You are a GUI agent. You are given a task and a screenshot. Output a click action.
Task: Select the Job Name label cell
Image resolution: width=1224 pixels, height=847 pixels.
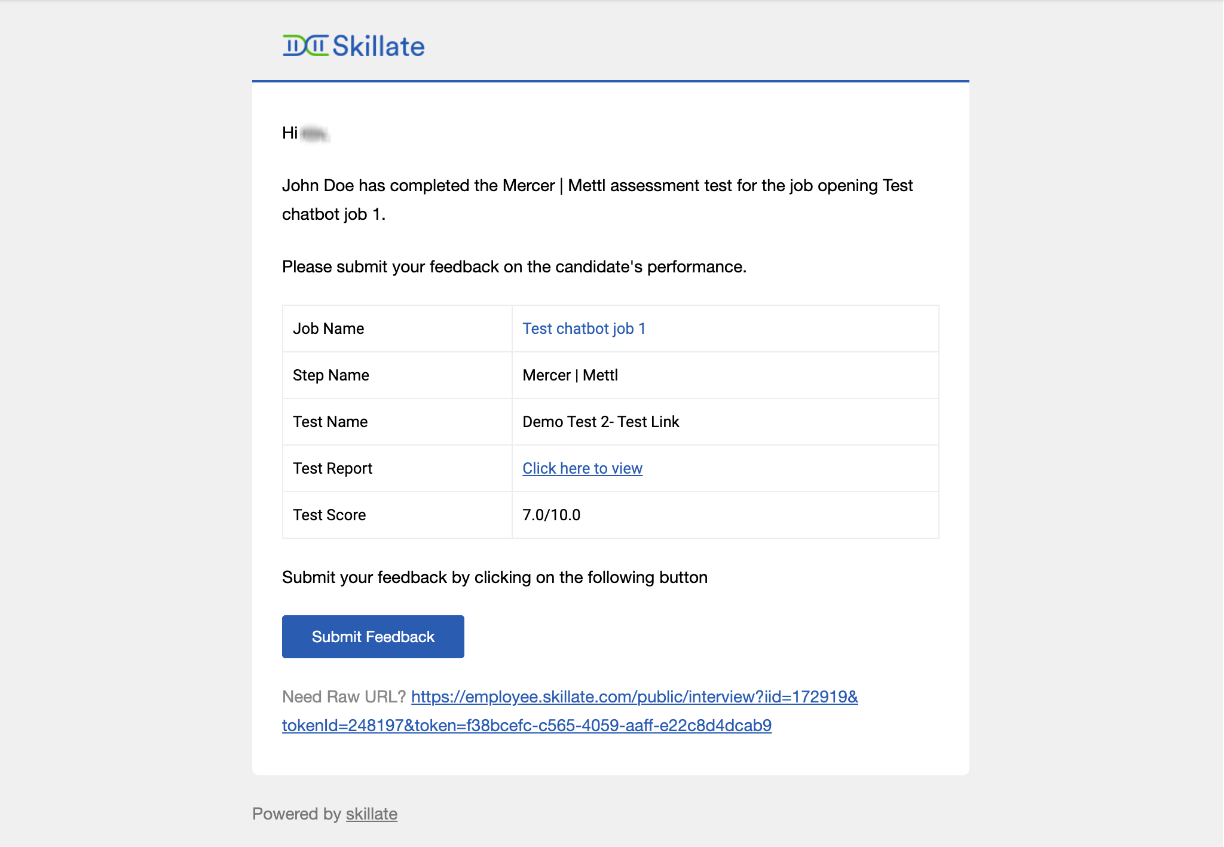coord(397,328)
